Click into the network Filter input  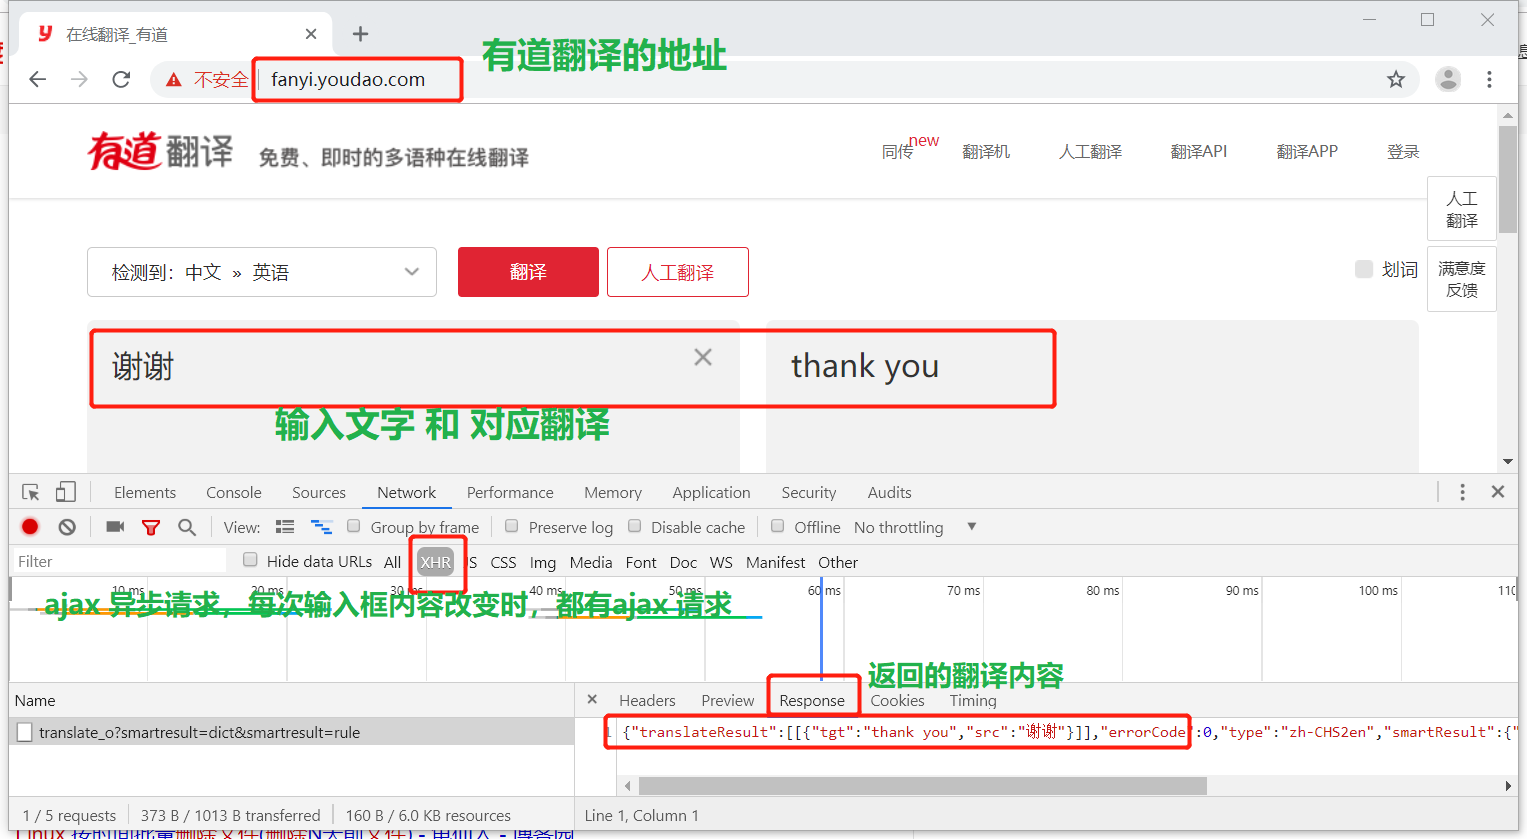click(x=120, y=561)
